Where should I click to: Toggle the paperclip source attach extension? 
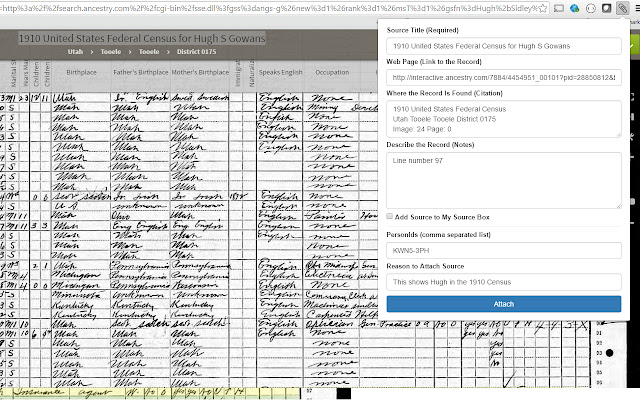click(x=622, y=8)
